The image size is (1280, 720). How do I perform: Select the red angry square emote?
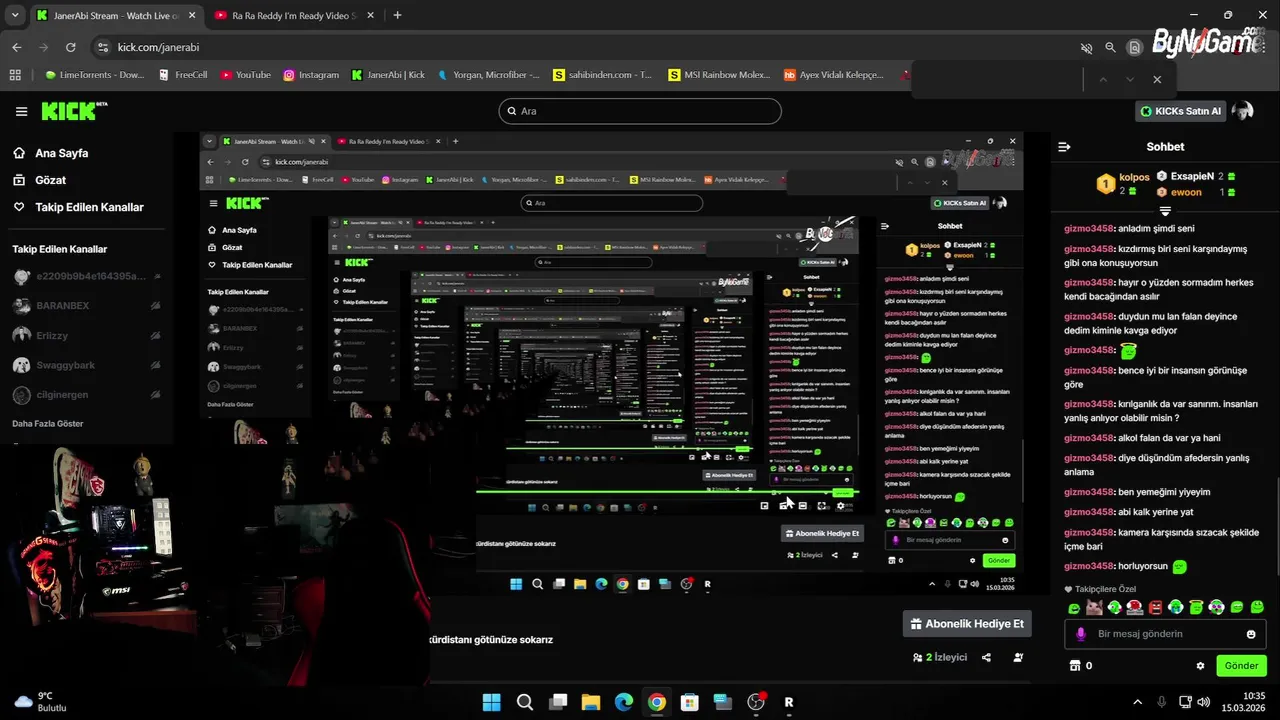(1156, 607)
